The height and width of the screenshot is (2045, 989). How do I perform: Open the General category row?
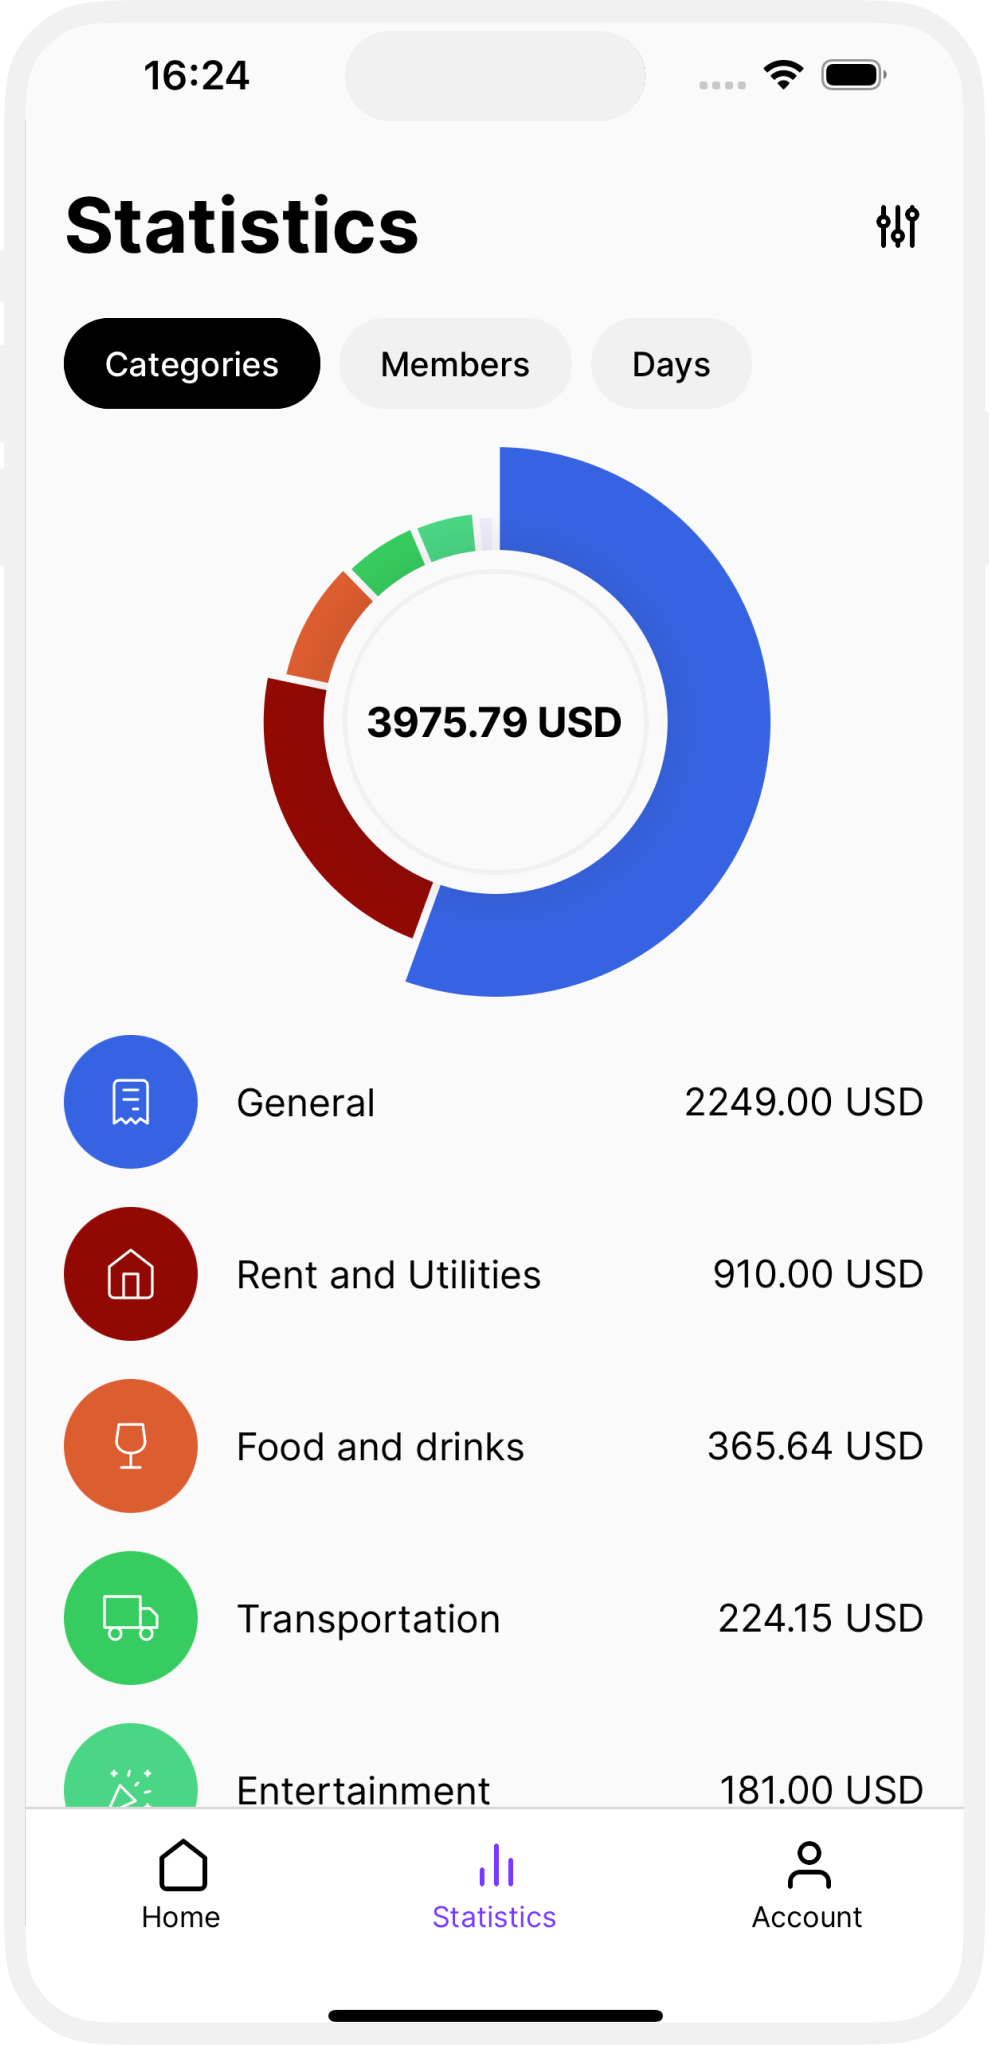point(494,1102)
